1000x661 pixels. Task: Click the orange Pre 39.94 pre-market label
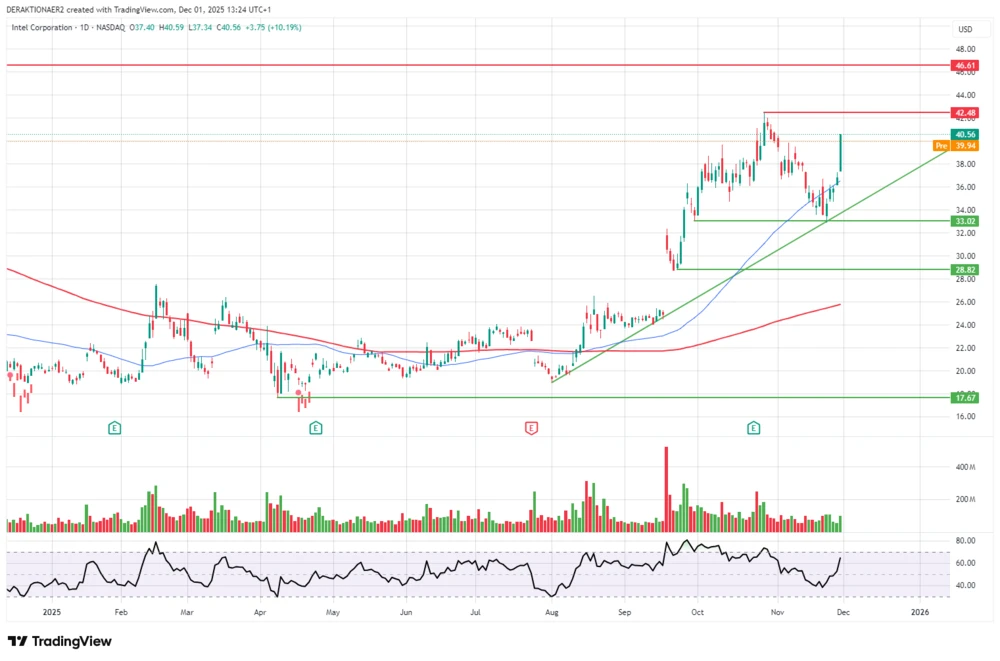(x=955, y=146)
